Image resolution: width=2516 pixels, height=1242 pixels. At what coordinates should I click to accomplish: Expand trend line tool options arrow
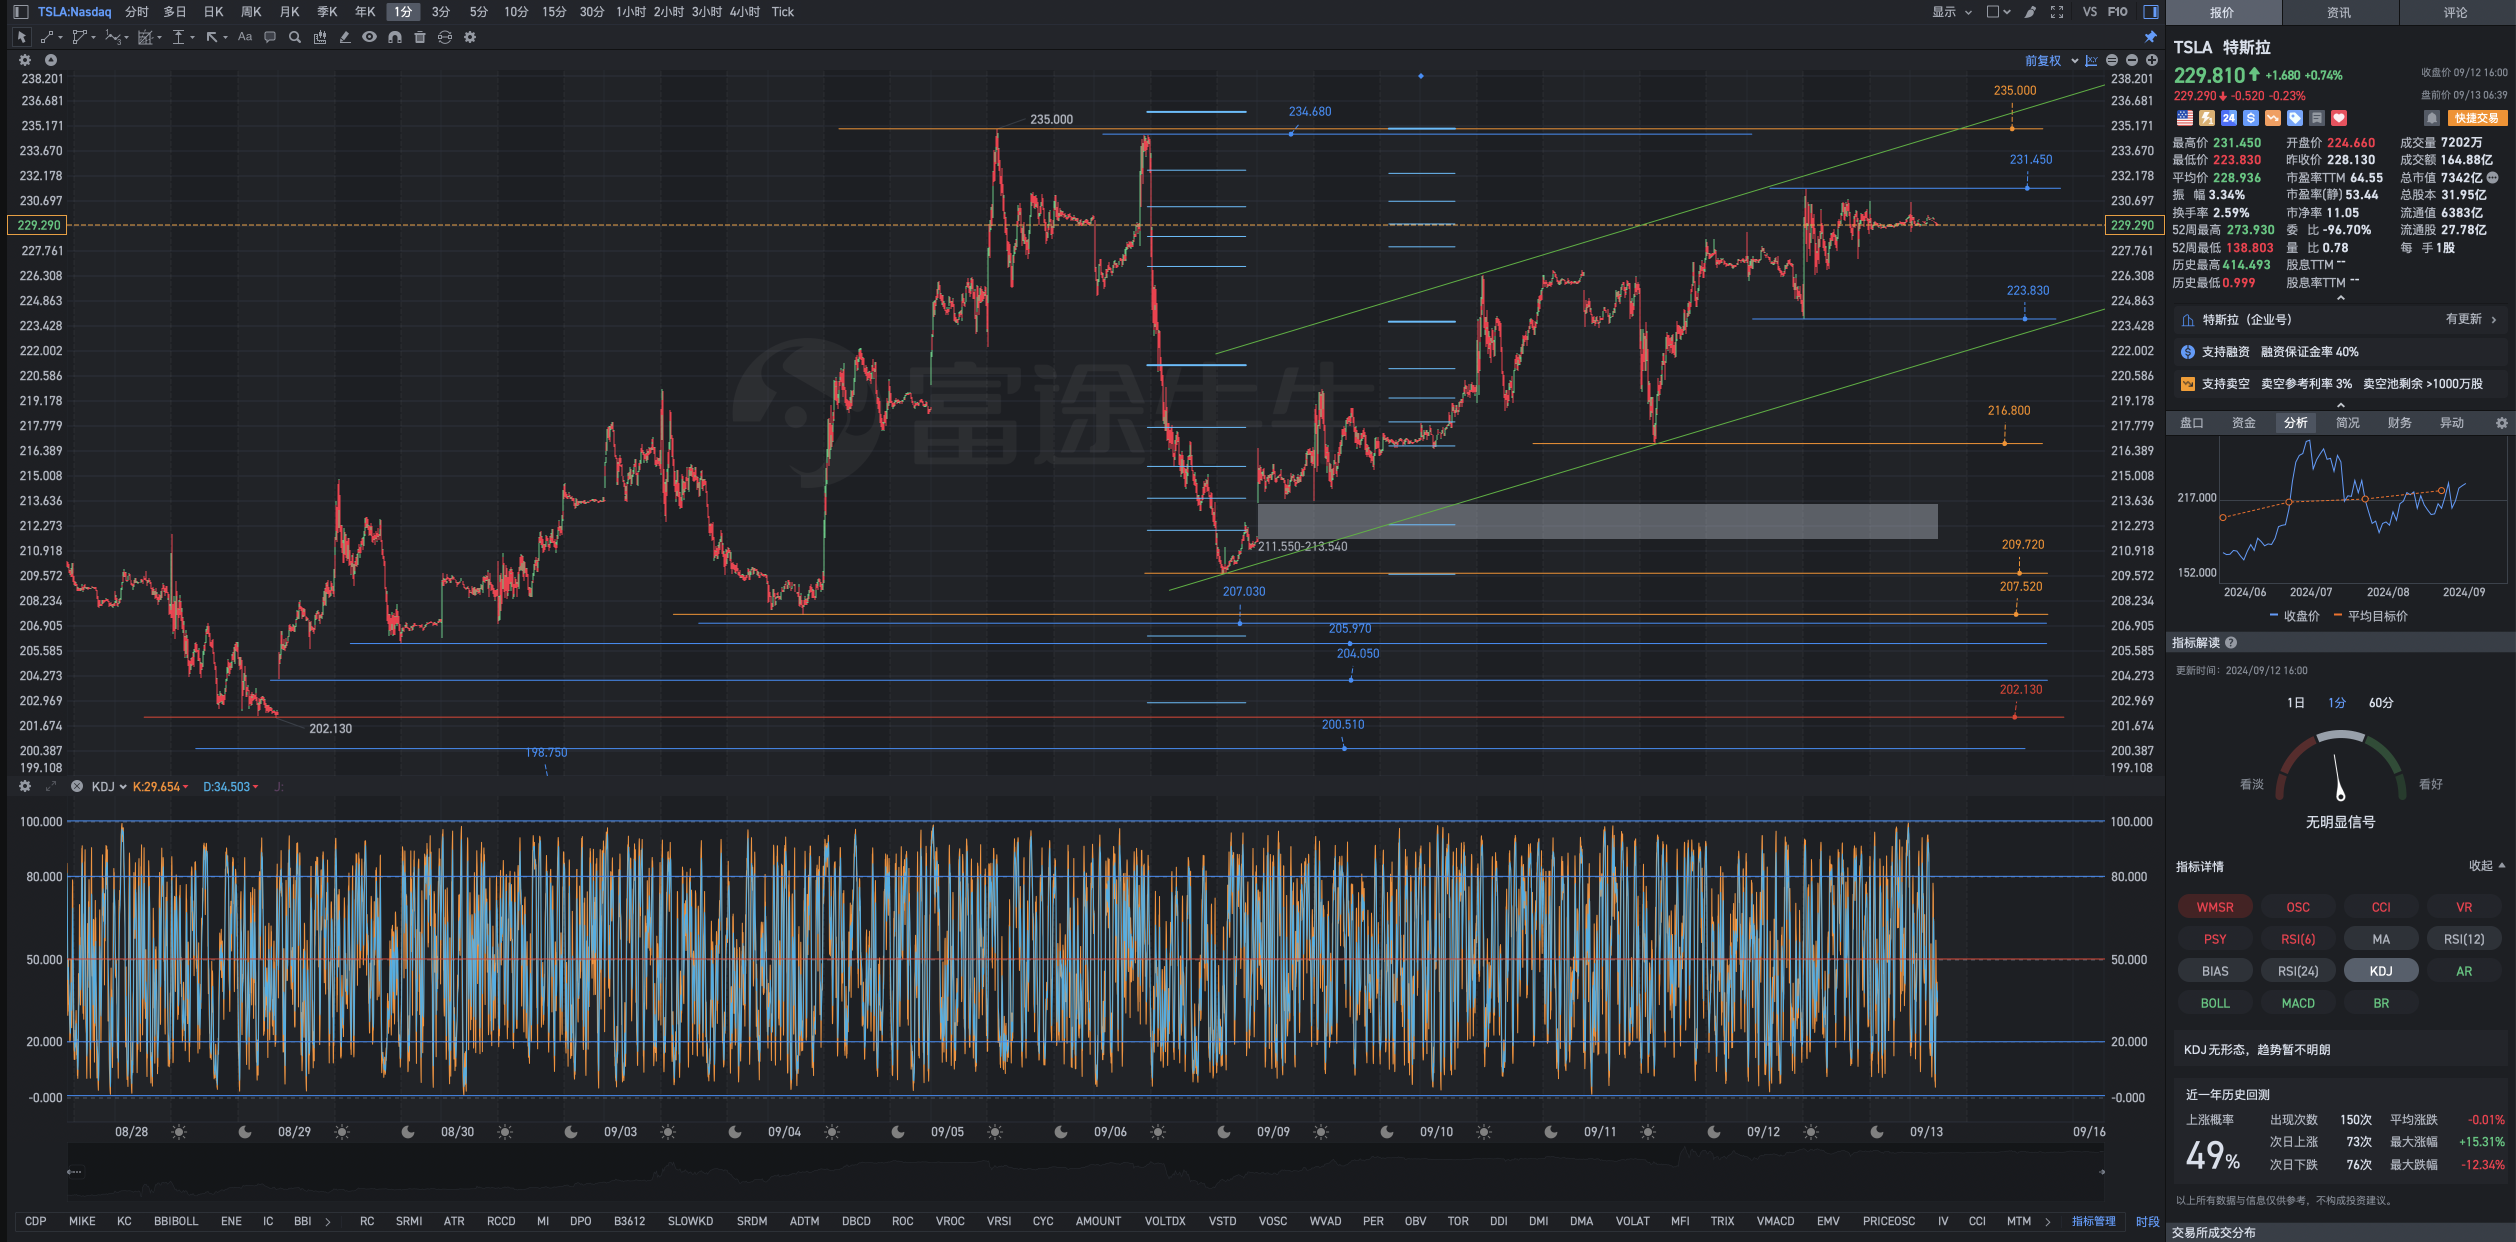(60, 38)
